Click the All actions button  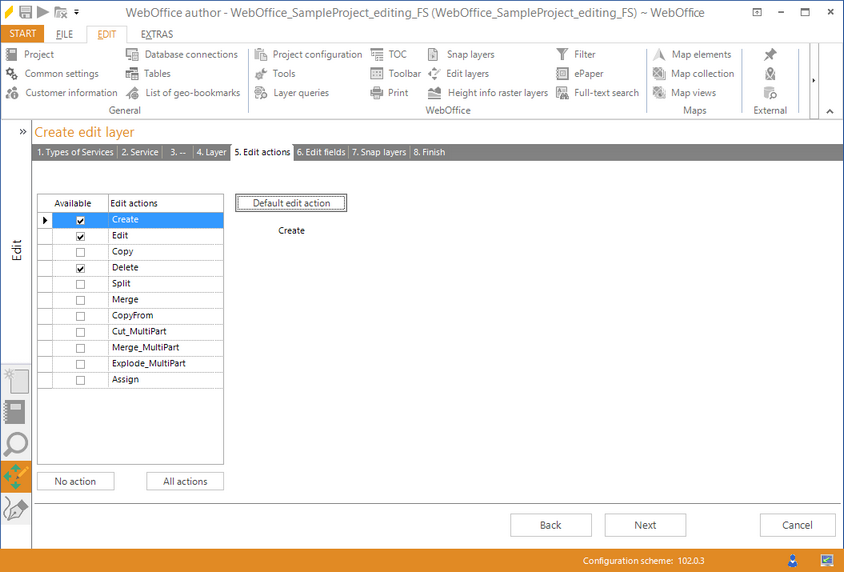point(185,481)
